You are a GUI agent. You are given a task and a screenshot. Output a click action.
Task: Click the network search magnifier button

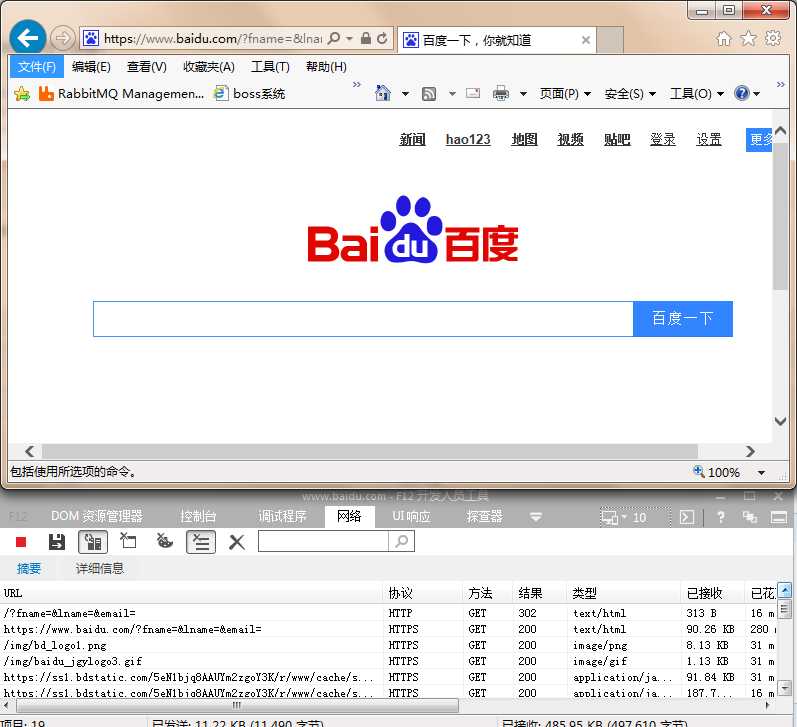pos(402,541)
